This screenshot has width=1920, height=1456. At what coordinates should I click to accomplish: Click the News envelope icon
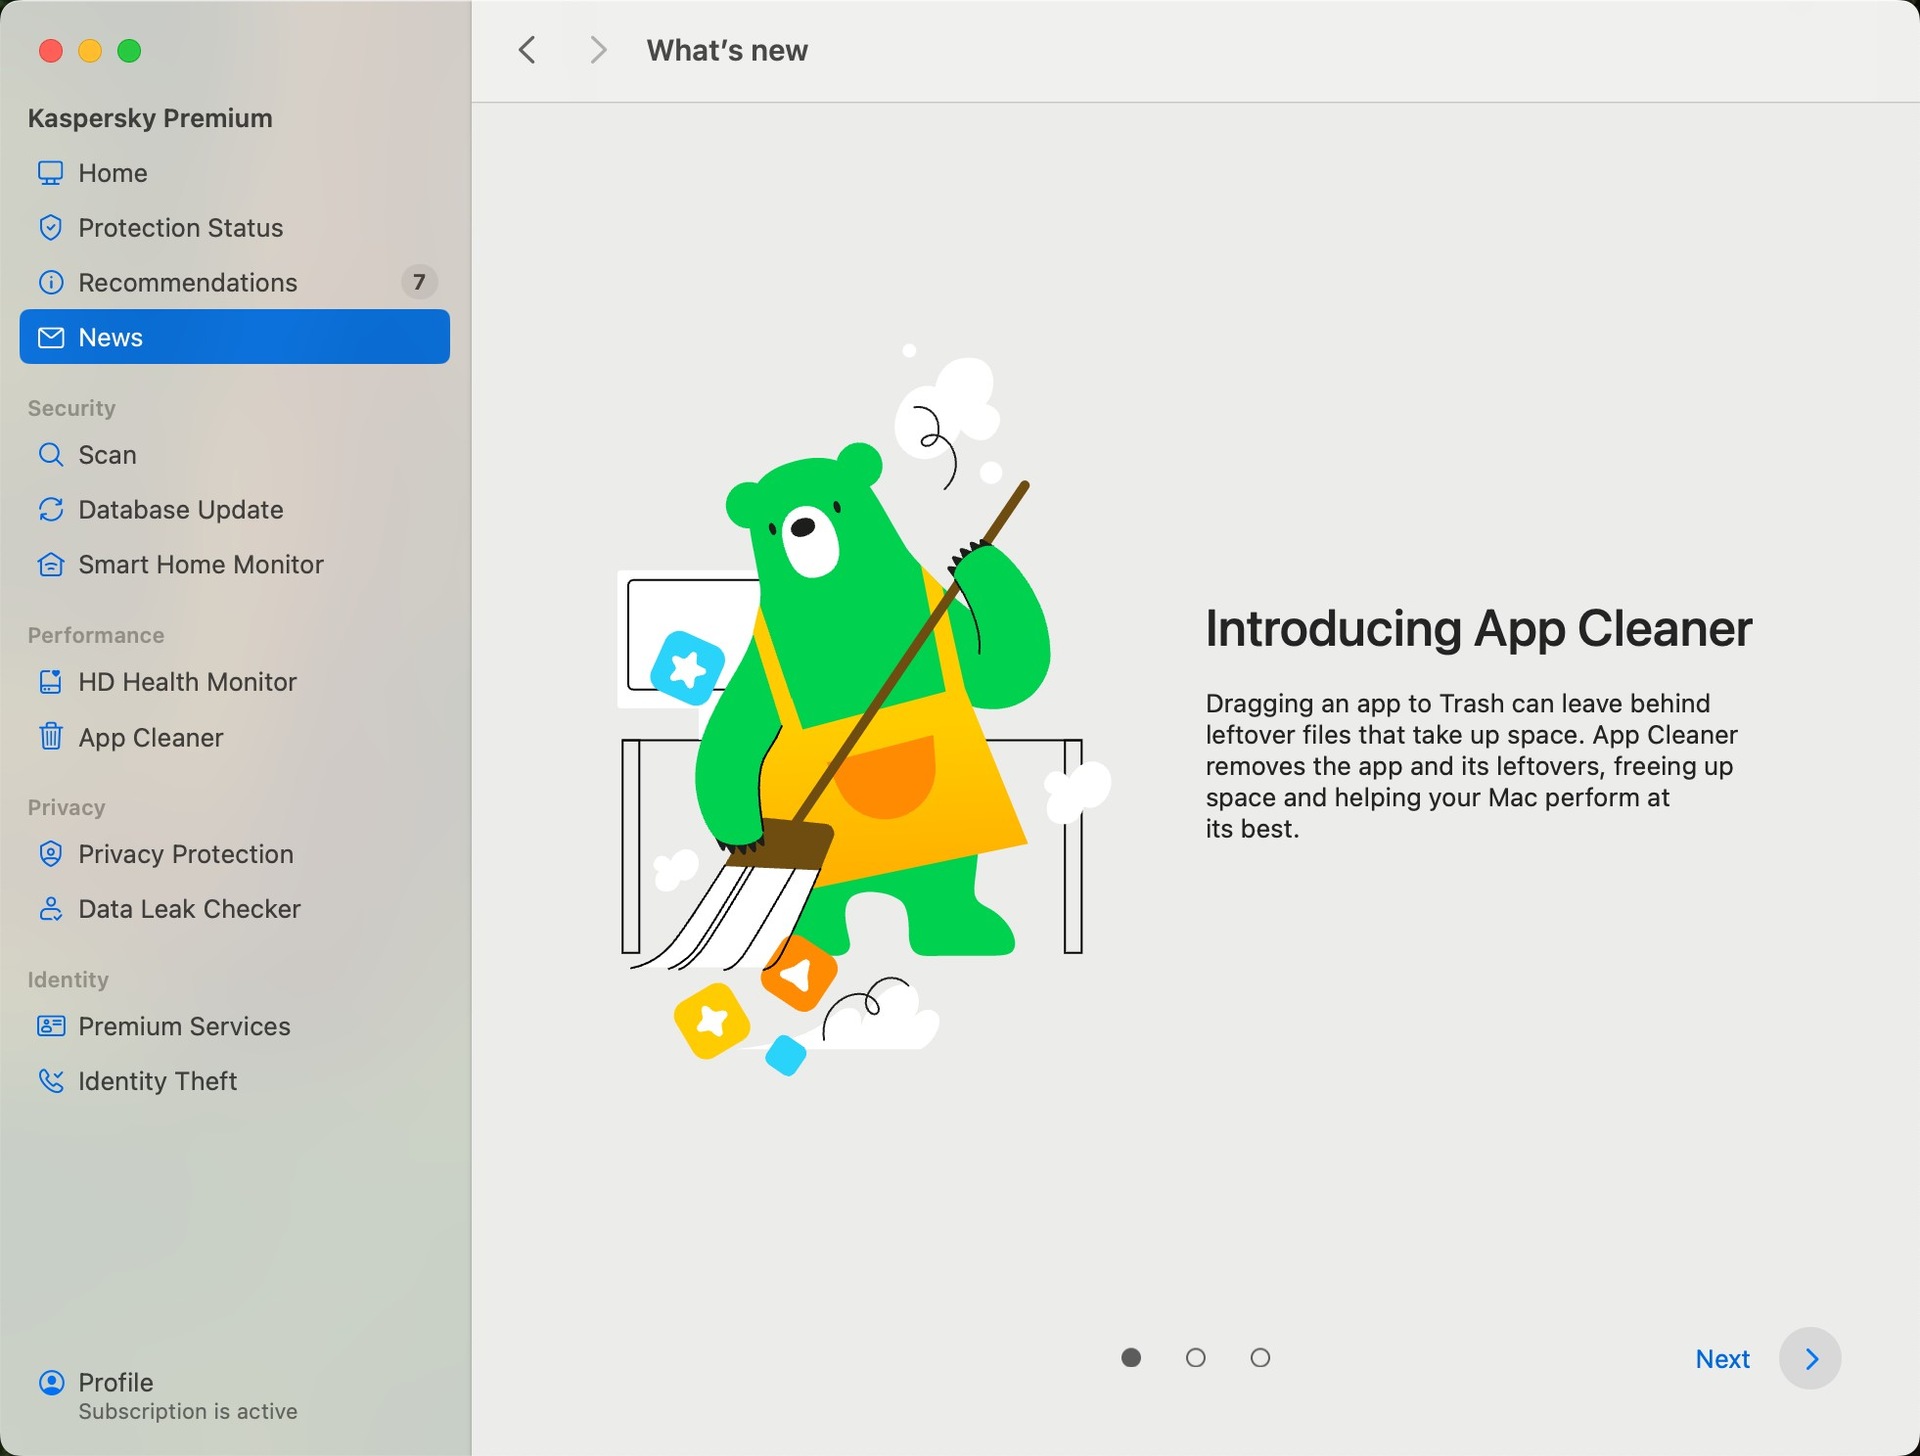tap(50, 338)
